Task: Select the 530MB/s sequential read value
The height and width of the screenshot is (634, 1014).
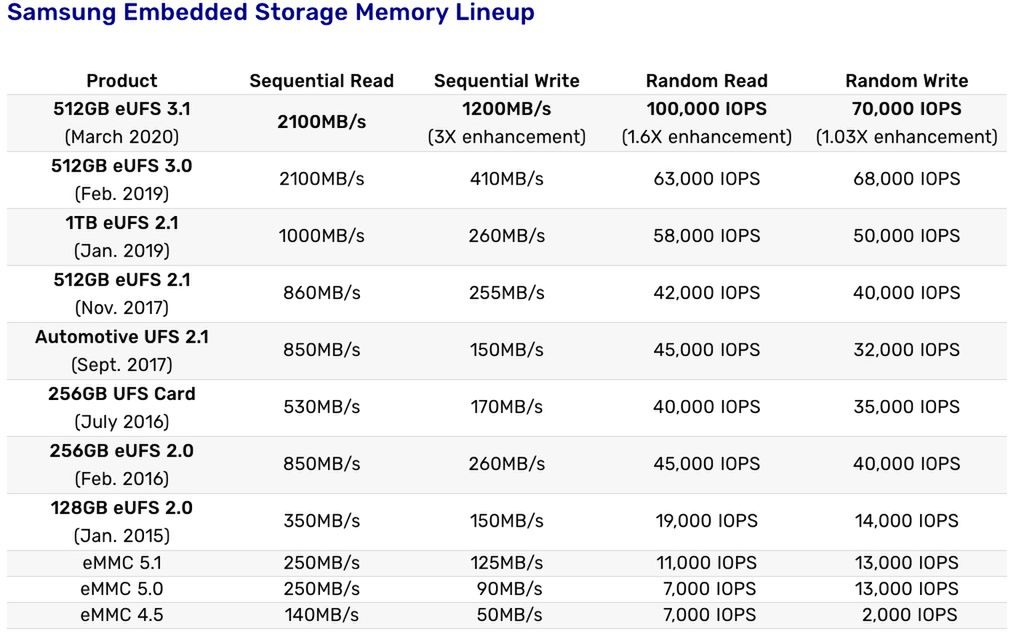Action: [321, 407]
